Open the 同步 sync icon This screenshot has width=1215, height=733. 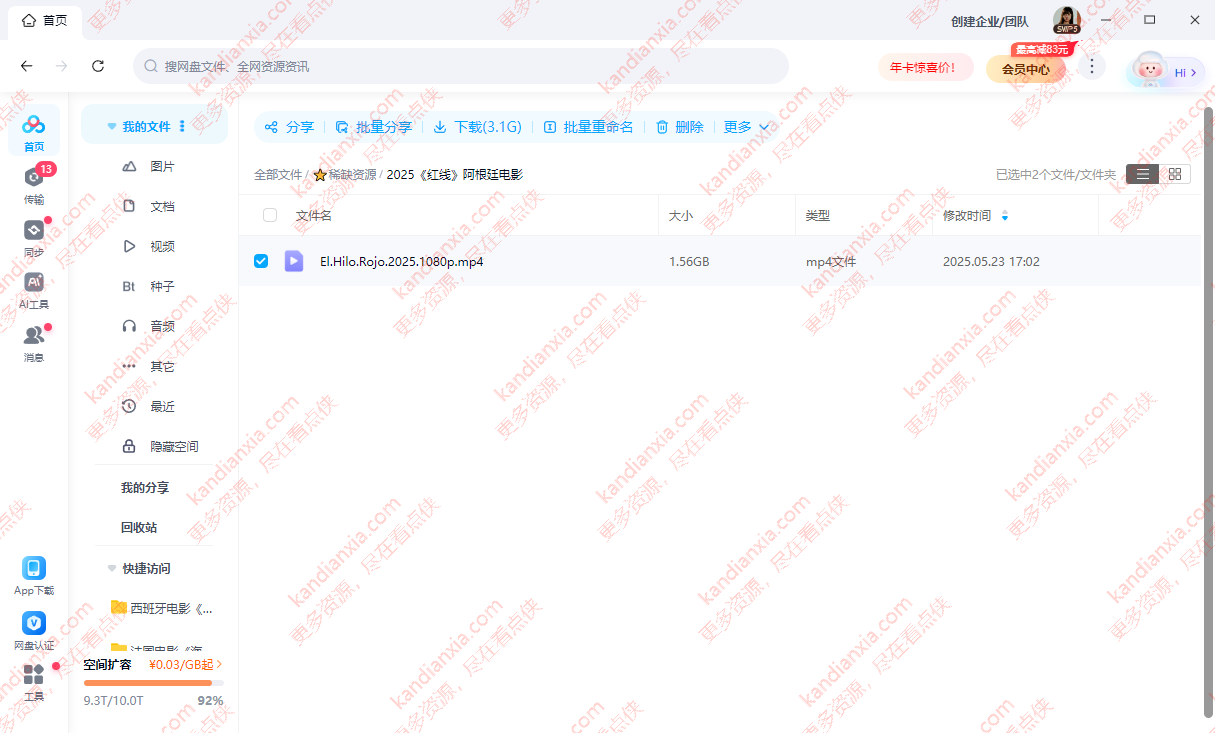[34, 231]
